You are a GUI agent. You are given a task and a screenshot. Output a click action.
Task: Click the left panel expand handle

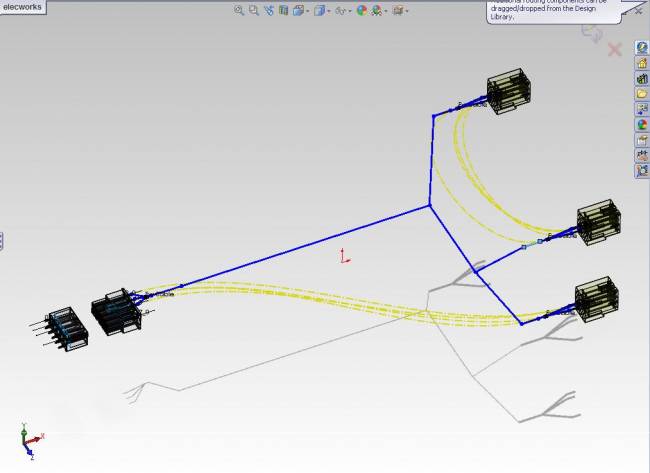point(1,241)
